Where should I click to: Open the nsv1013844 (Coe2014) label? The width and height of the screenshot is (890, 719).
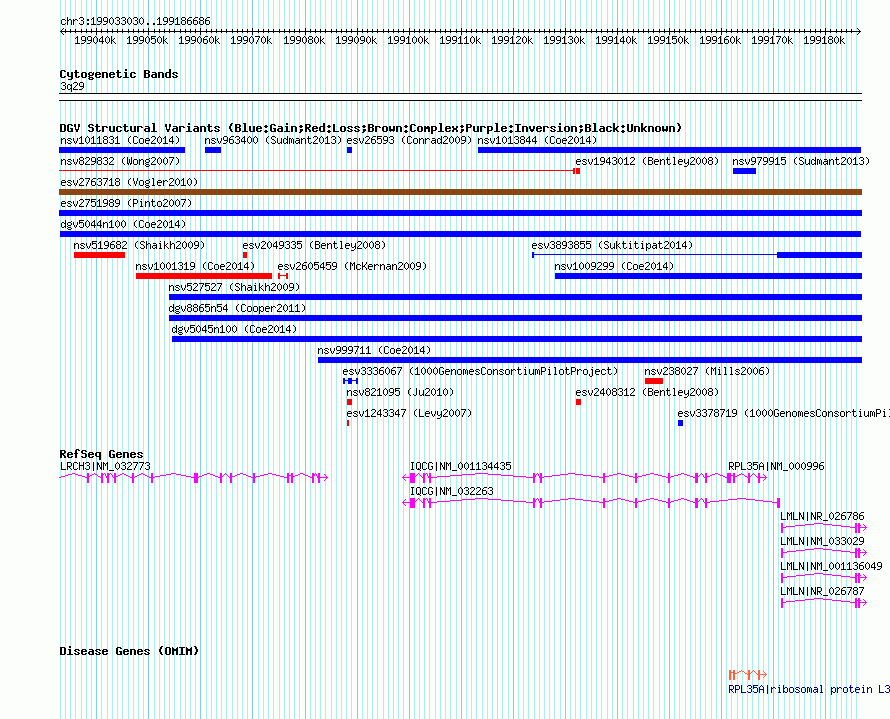pos(537,140)
